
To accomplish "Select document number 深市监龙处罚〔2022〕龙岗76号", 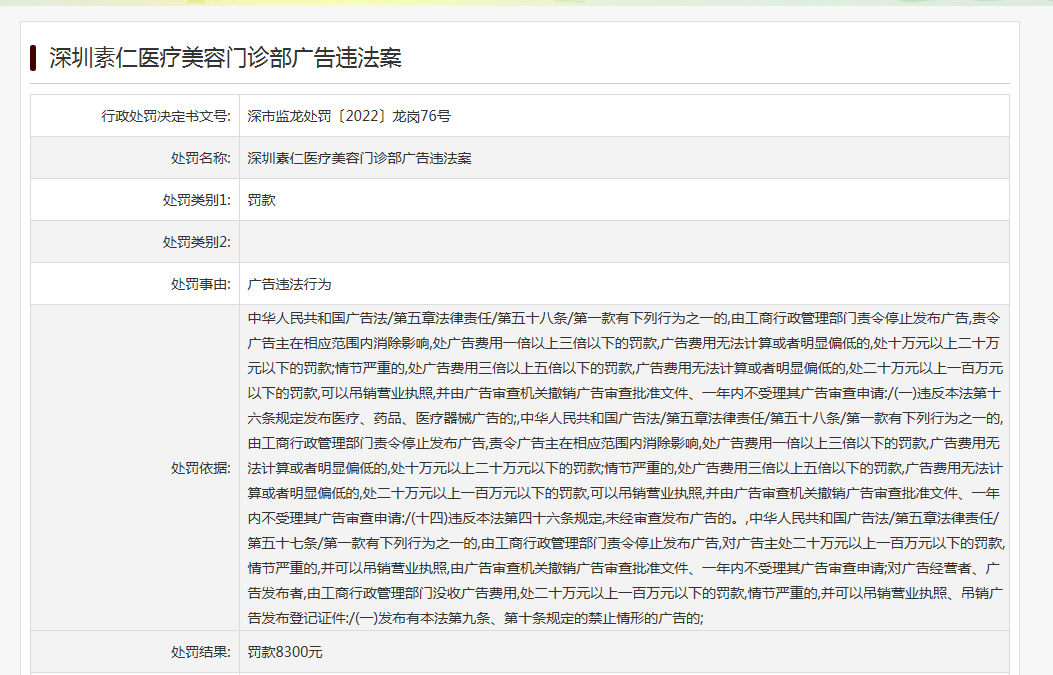I will tap(349, 116).
